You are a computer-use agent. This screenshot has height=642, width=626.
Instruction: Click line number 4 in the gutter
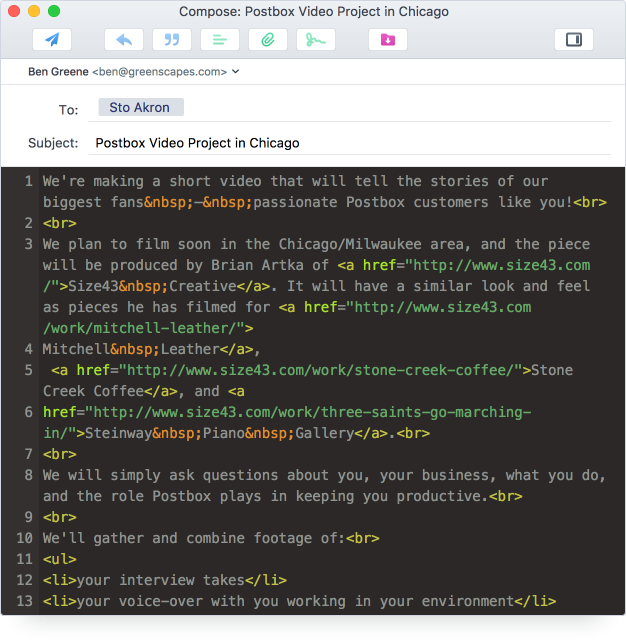tap(29, 349)
